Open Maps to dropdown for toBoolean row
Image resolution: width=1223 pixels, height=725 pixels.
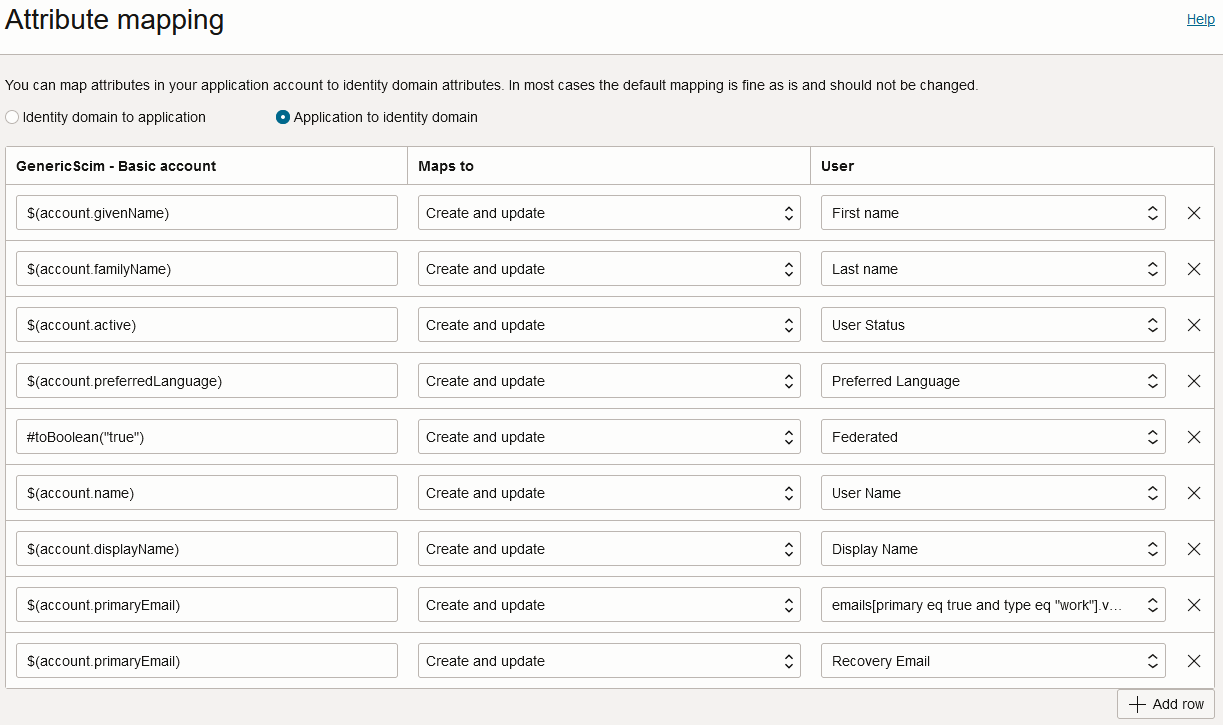[609, 437]
